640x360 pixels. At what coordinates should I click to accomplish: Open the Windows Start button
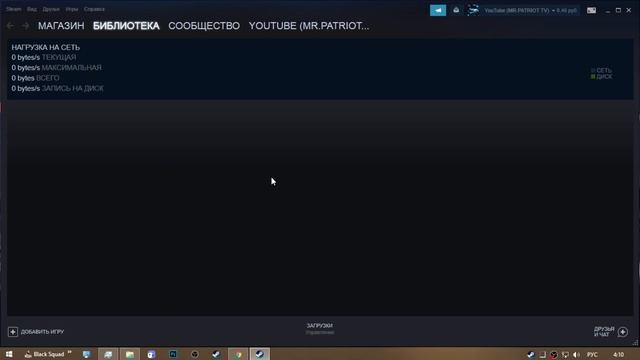pos(9,354)
